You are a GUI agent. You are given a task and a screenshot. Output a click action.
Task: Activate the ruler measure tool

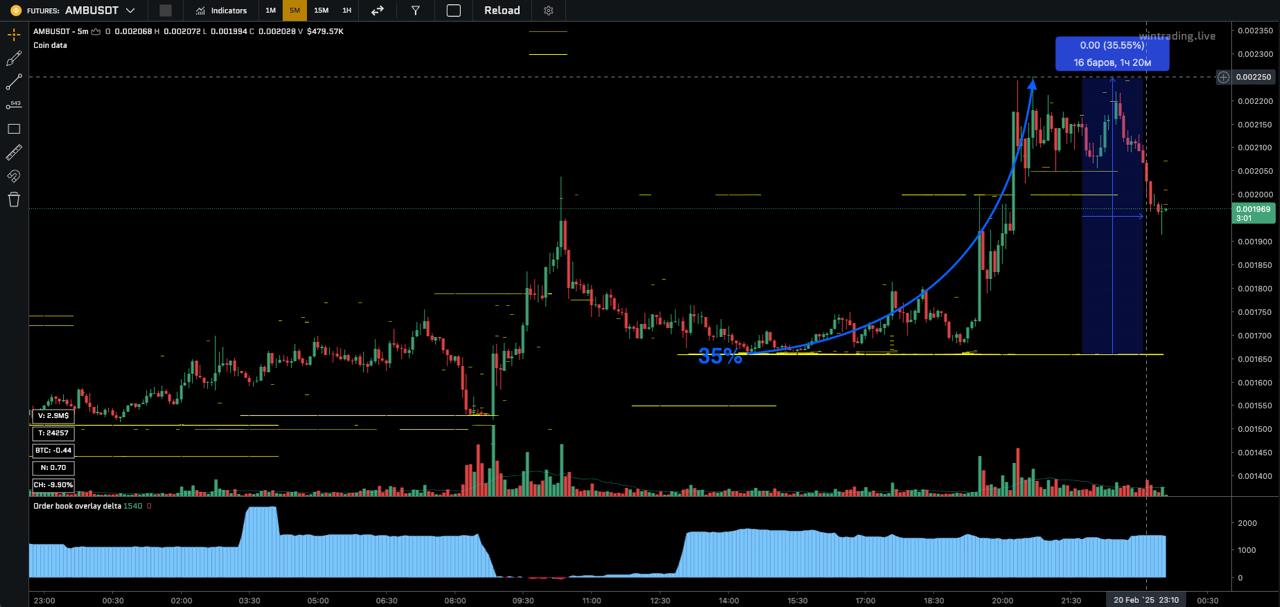tap(14, 152)
